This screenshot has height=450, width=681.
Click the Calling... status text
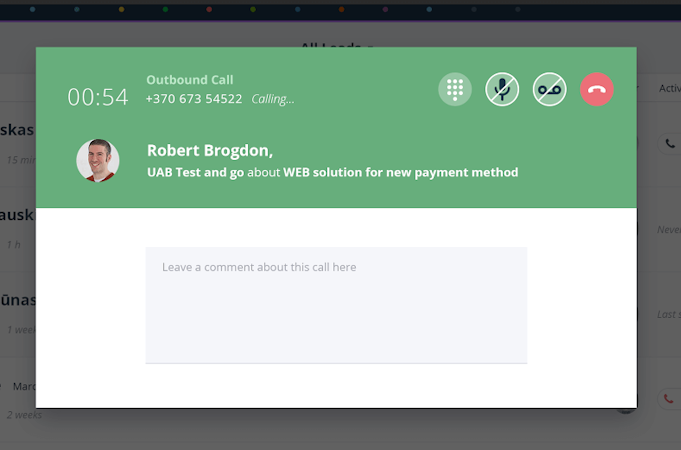(x=273, y=99)
